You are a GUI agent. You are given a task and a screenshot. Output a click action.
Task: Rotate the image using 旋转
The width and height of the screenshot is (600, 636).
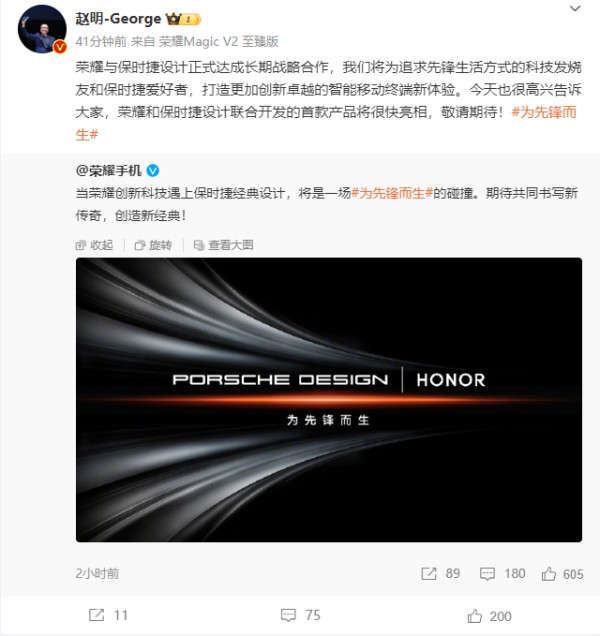pos(153,245)
